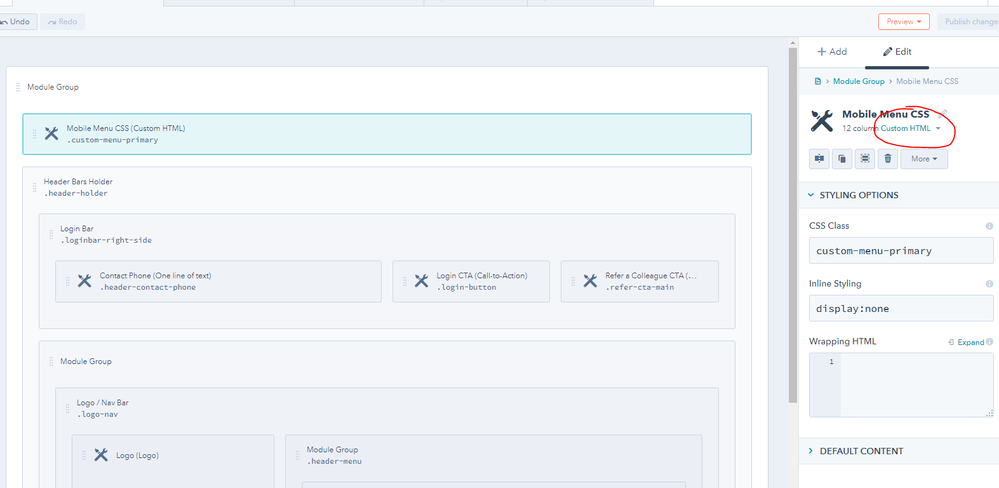This screenshot has height=488, width=999.
Task: Select the Contact Phone (One line of text) module
Action: [219, 281]
